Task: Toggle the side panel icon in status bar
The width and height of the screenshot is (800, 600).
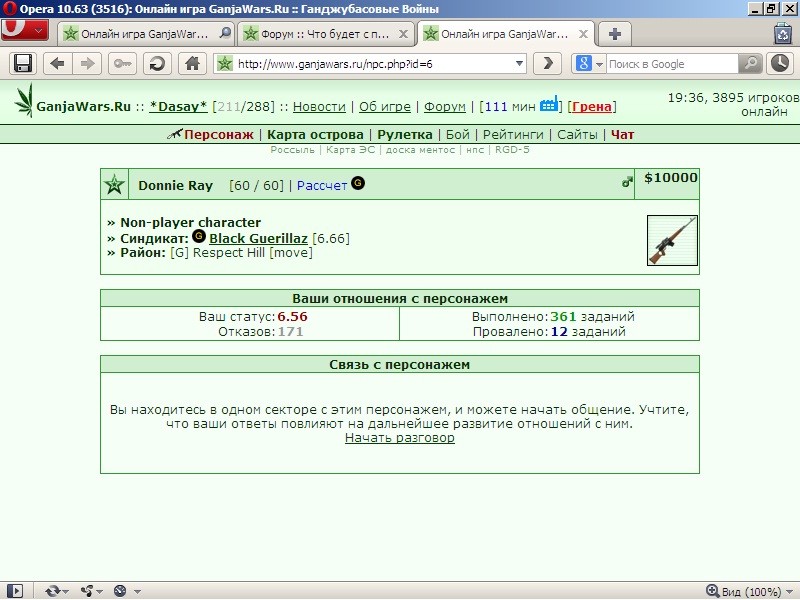Action: click(x=15, y=591)
